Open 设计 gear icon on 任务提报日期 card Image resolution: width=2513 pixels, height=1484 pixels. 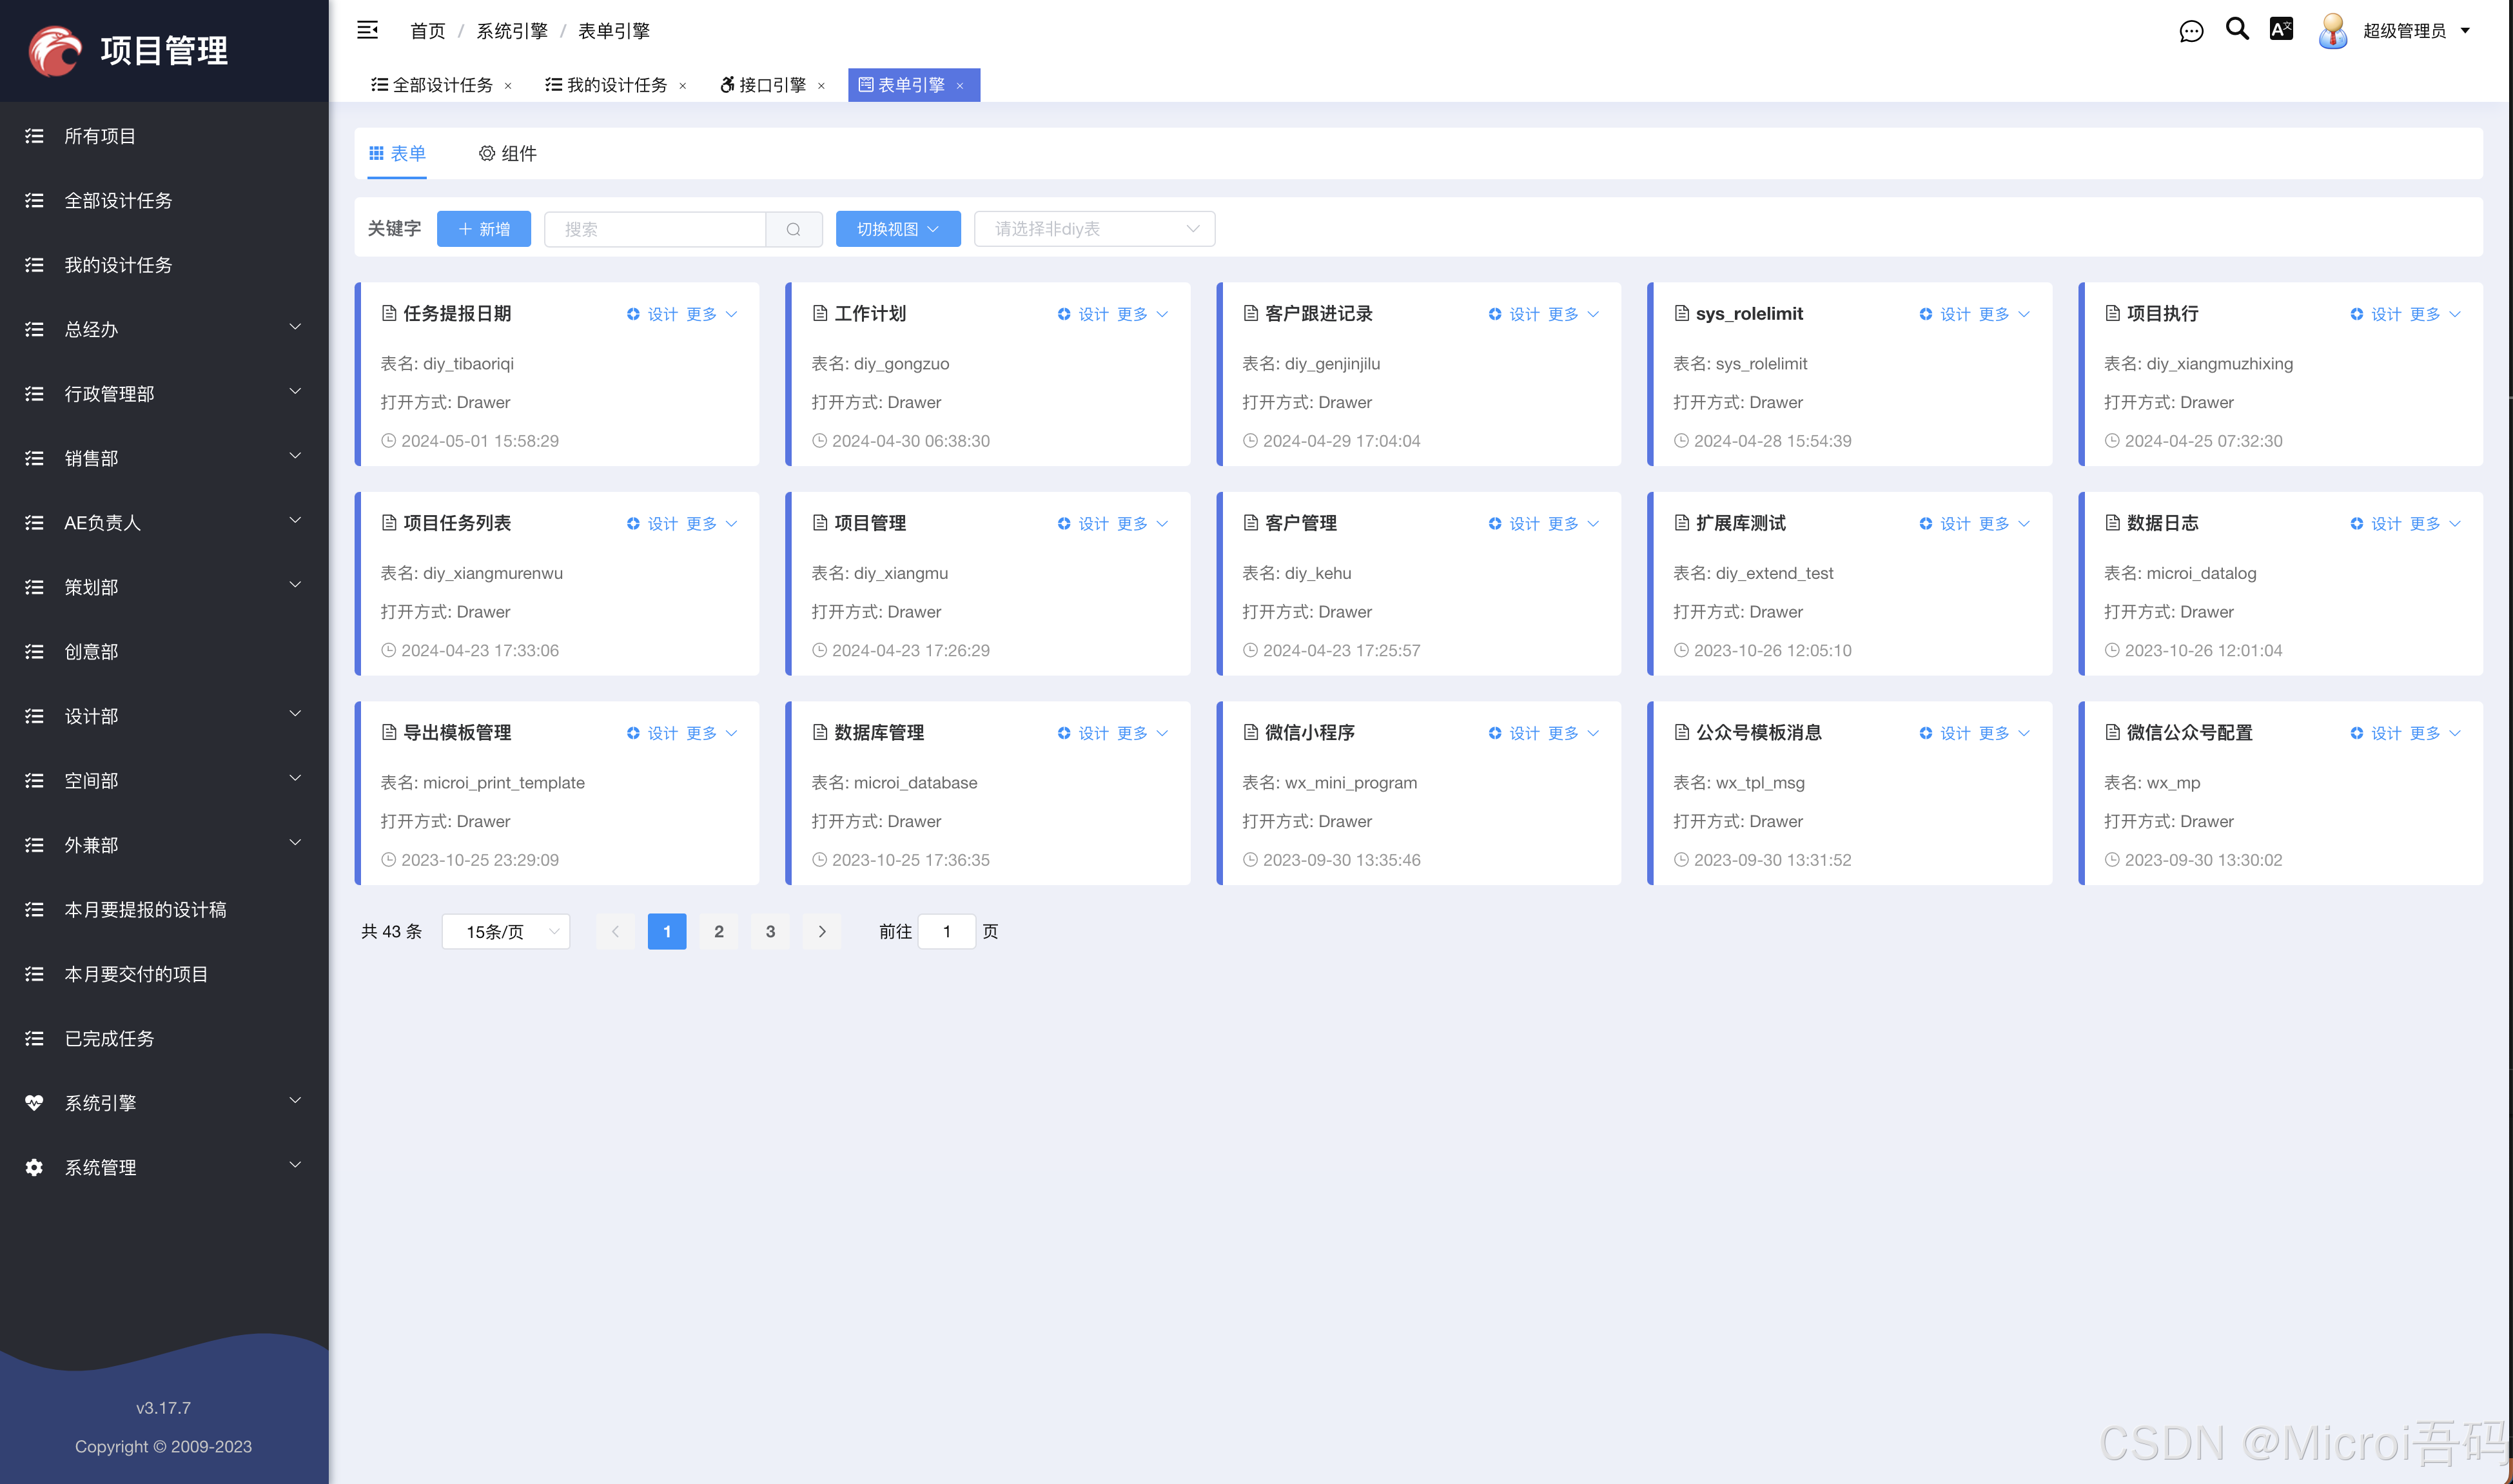(633, 313)
